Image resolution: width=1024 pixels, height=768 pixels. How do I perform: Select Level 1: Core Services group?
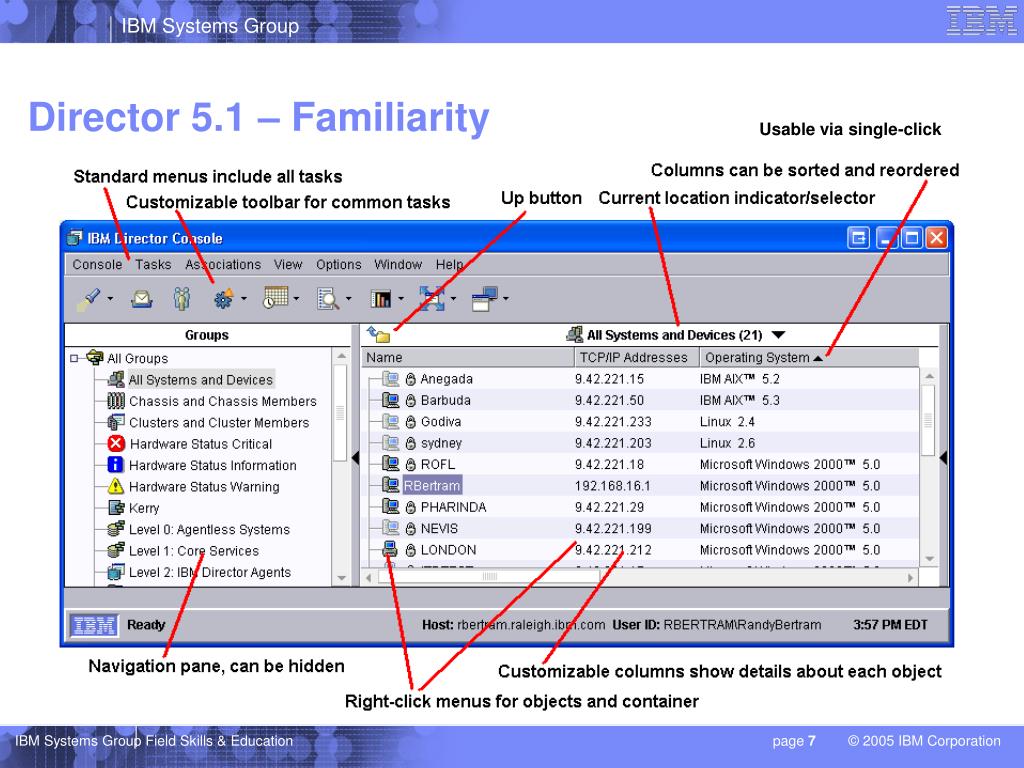tap(194, 551)
